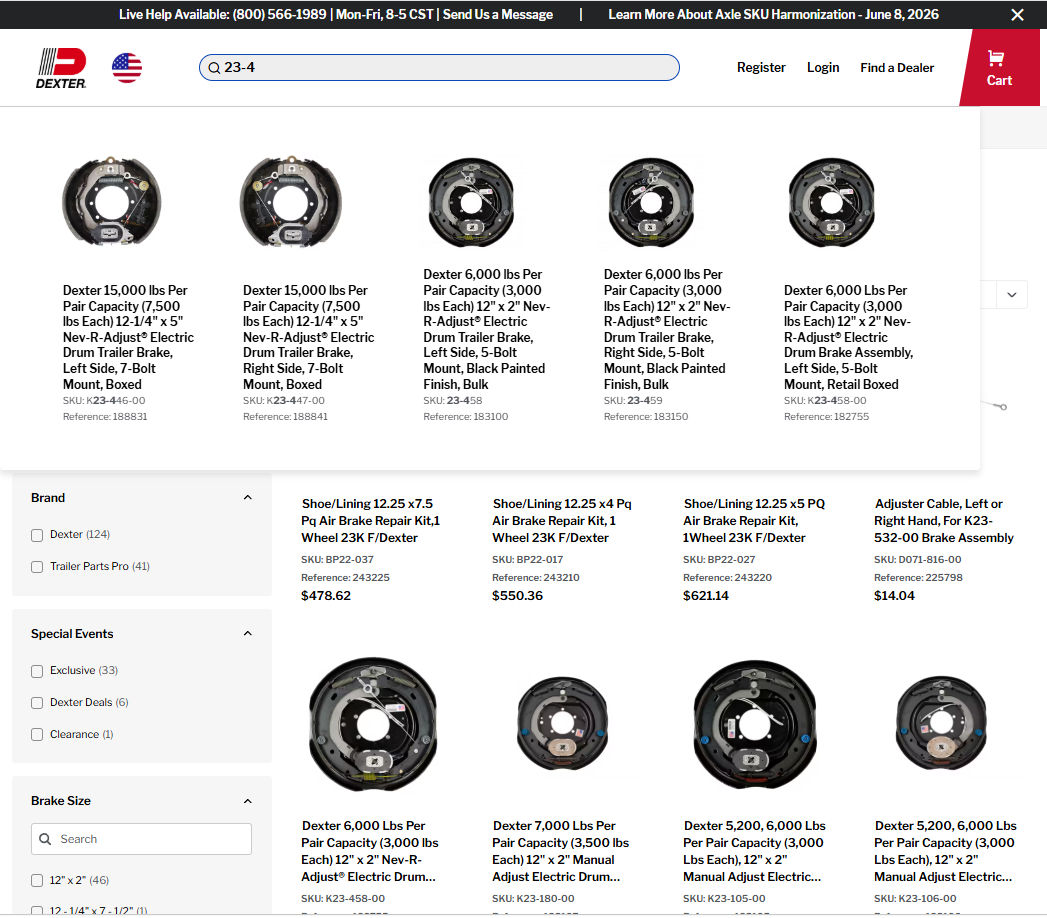1047x918 pixels.
Task: Click Send Us a Message link
Action: click(x=497, y=15)
